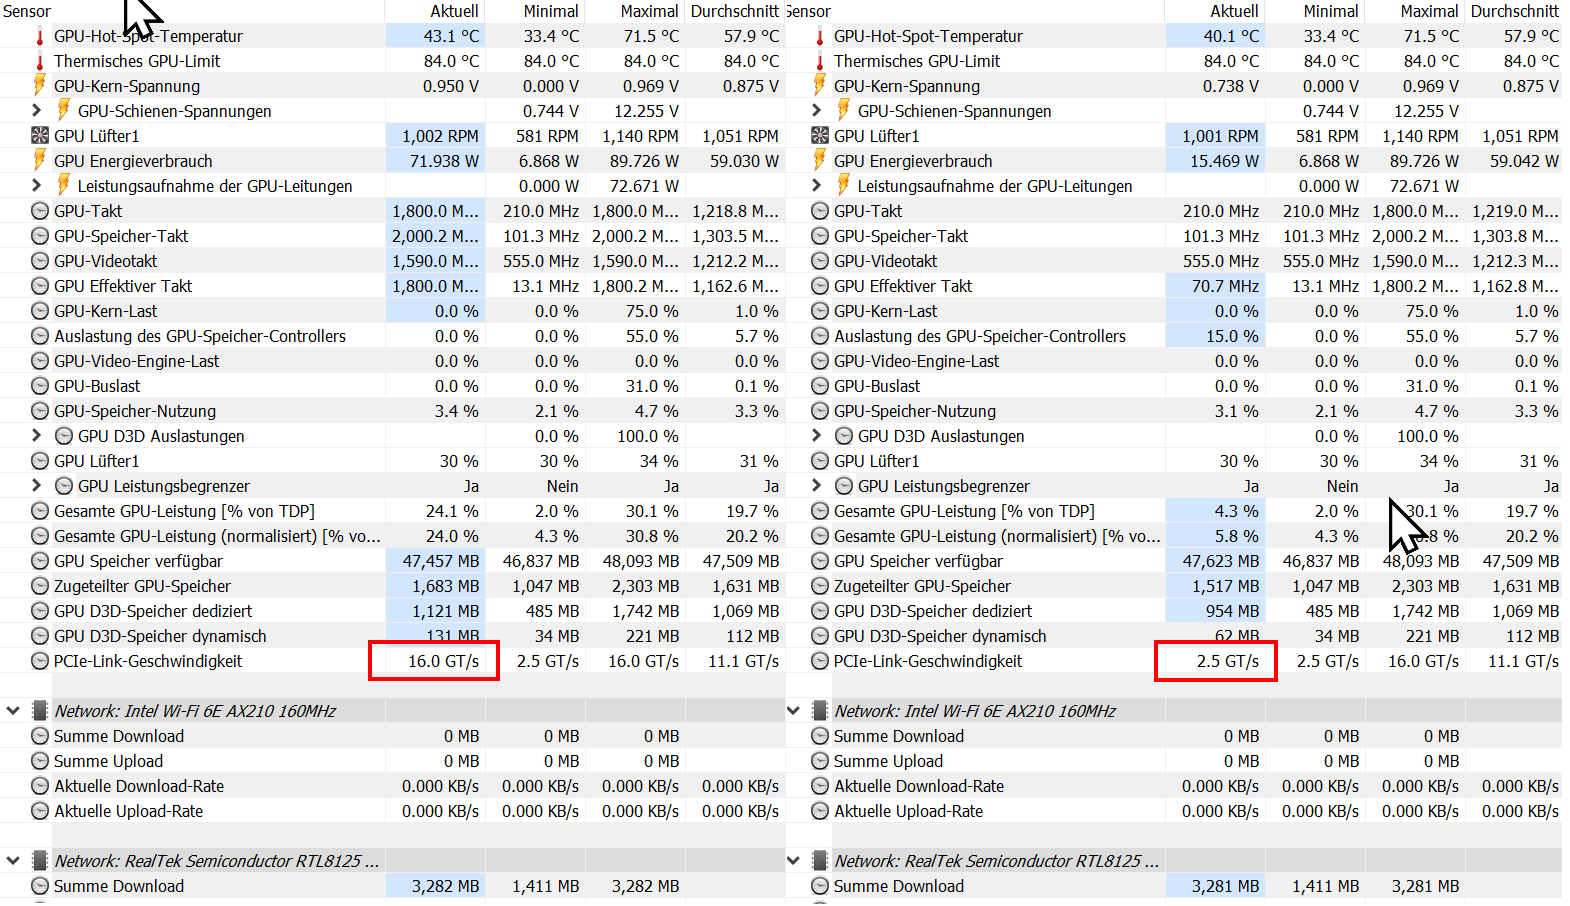The width and height of the screenshot is (1570, 906).
Task: Select the '15.0 %' memory controller load value
Action: coord(1232,336)
